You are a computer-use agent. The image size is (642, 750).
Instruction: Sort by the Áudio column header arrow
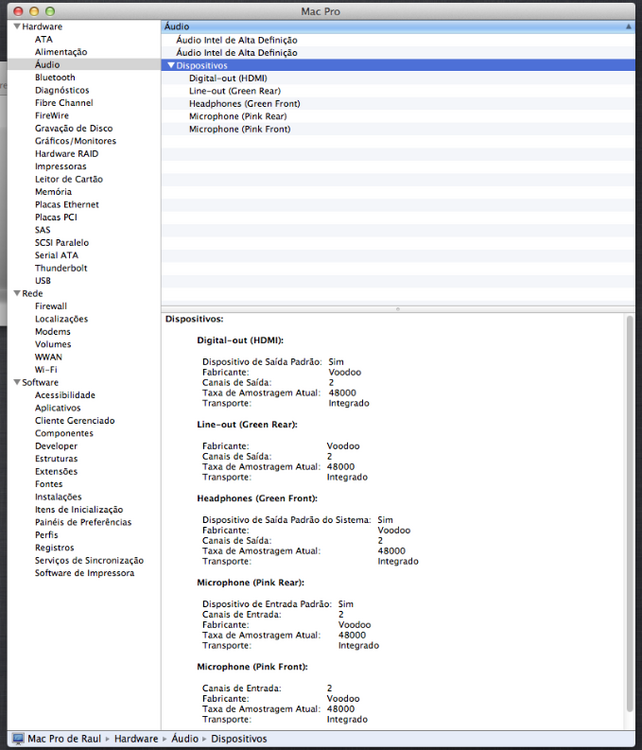coord(628,27)
